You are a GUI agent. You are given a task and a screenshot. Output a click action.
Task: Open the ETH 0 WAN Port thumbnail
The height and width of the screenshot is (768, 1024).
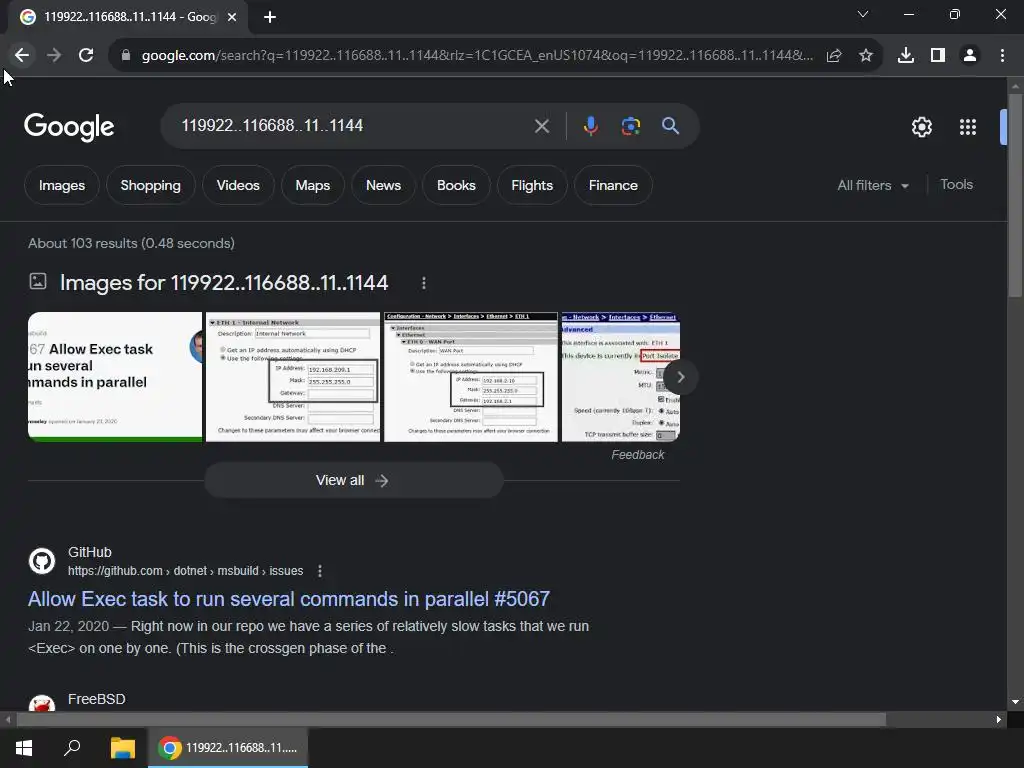coord(471,377)
